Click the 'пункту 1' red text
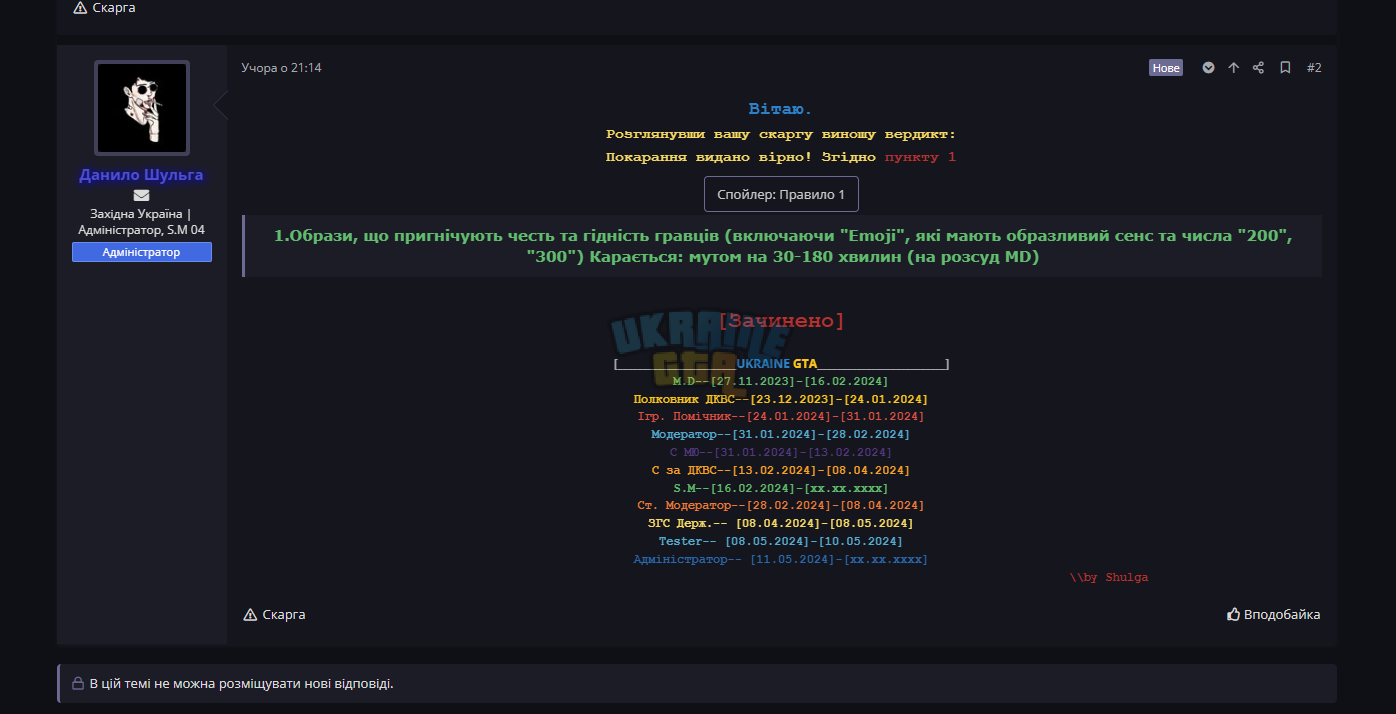The width and height of the screenshot is (1396, 714). [x=920, y=157]
